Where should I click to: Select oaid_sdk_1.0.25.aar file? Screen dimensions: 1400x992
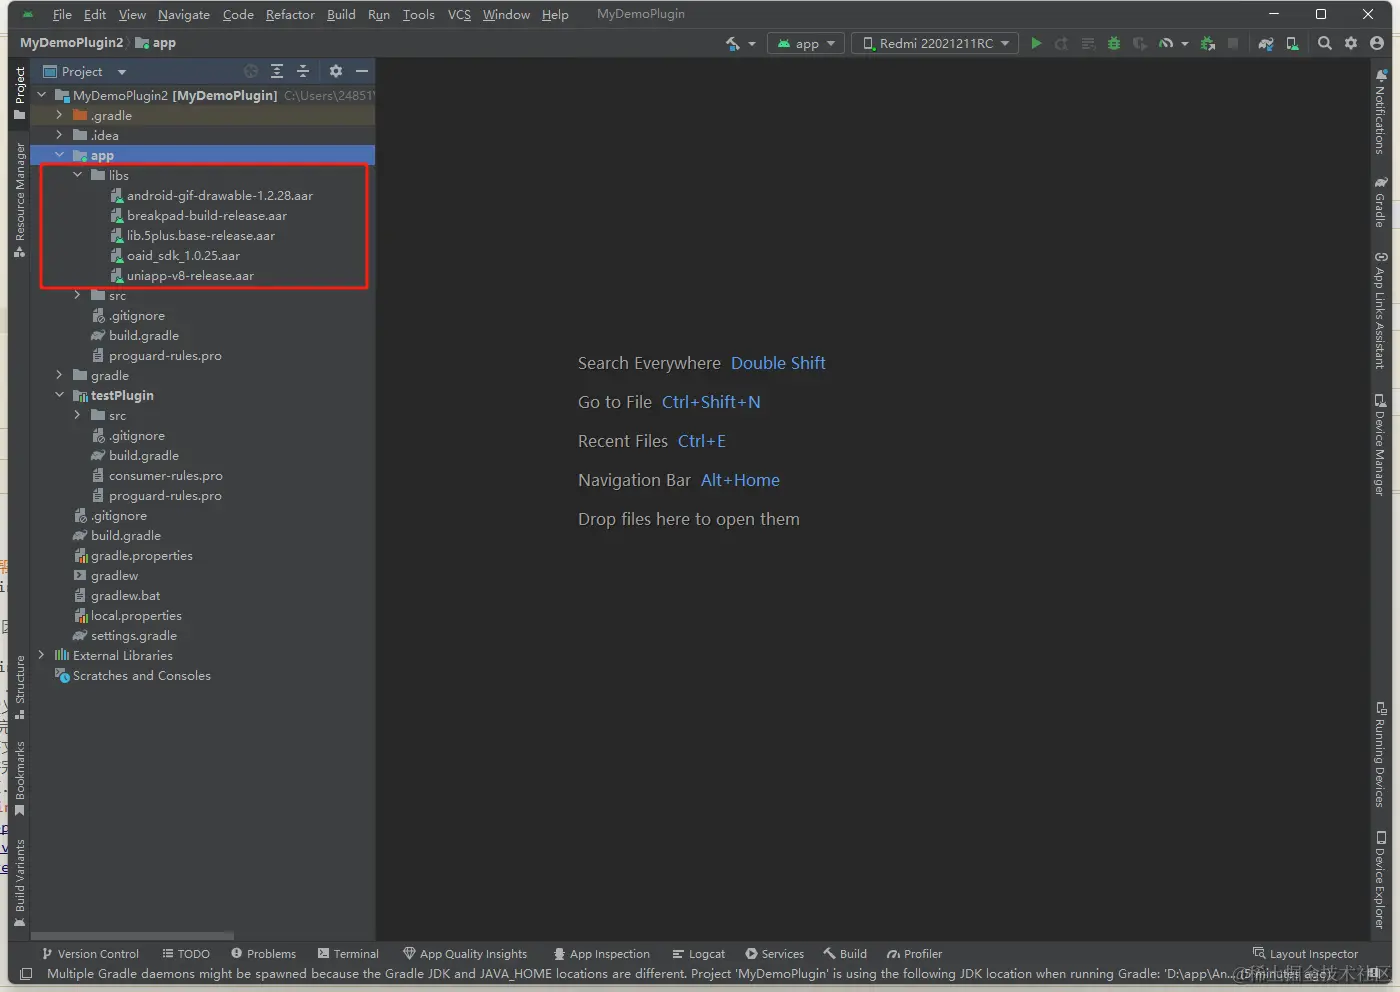click(183, 255)
